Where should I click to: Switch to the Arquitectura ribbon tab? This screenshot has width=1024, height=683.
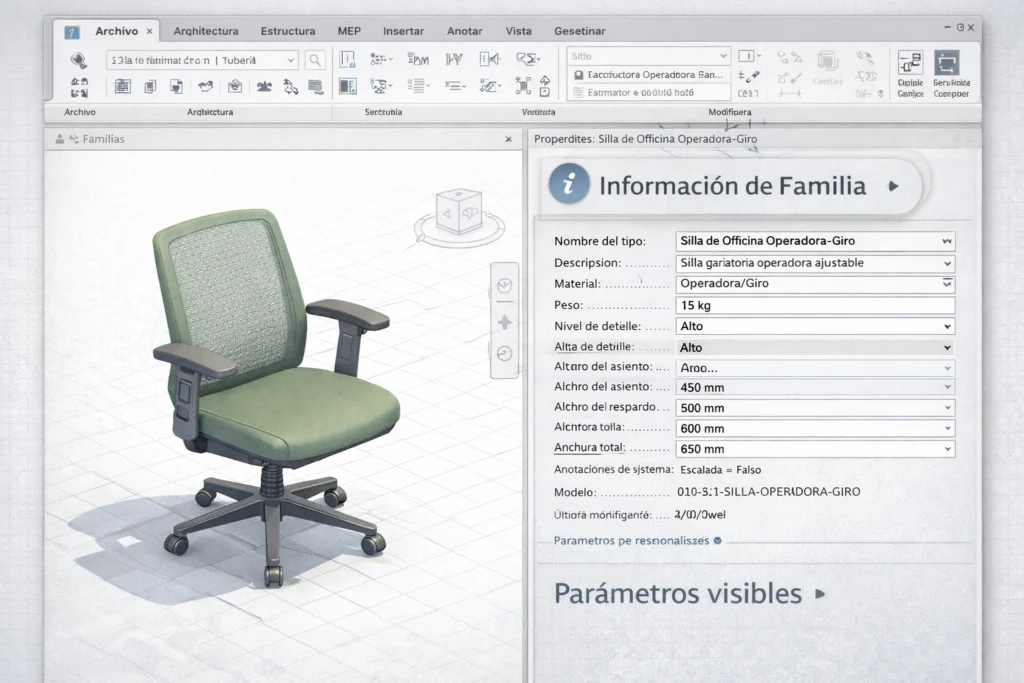pyautogui.click(x=205, y=31)
